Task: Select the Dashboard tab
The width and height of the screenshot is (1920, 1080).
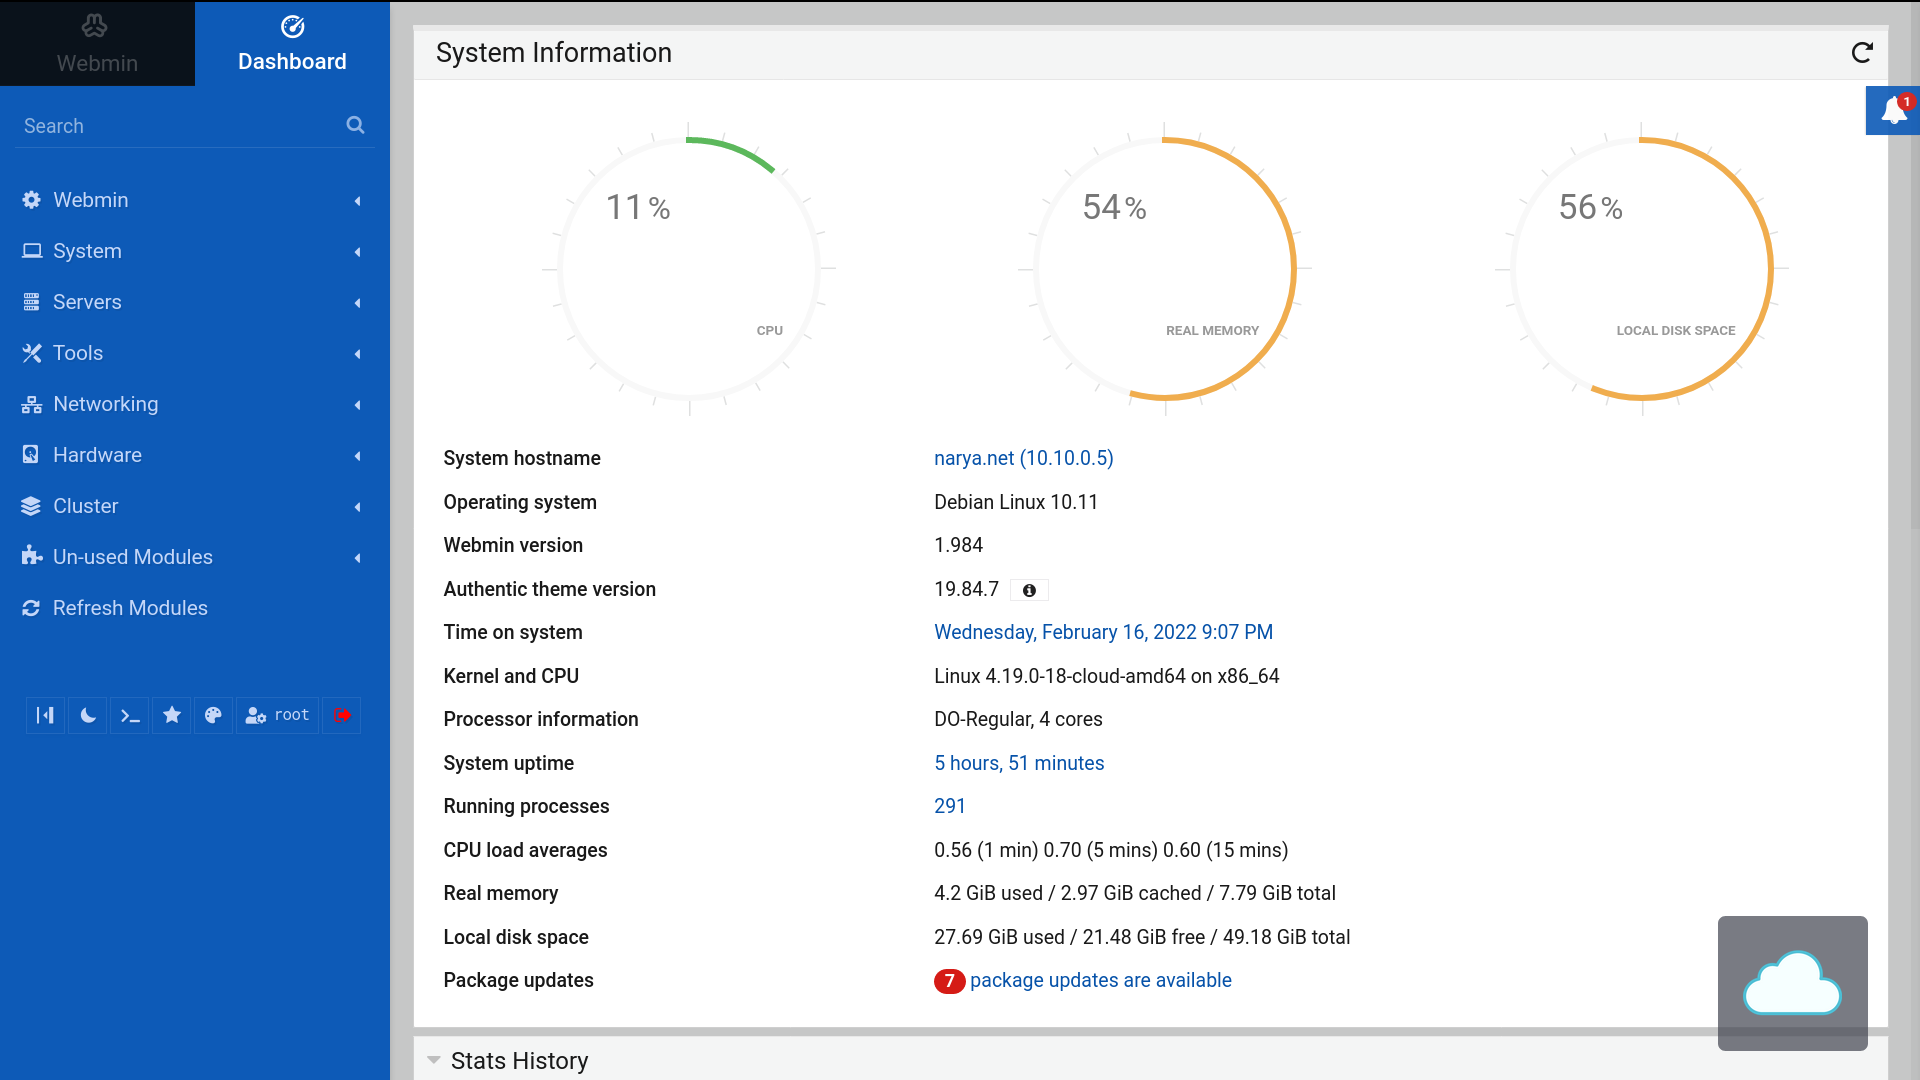Action: (292, 44)
